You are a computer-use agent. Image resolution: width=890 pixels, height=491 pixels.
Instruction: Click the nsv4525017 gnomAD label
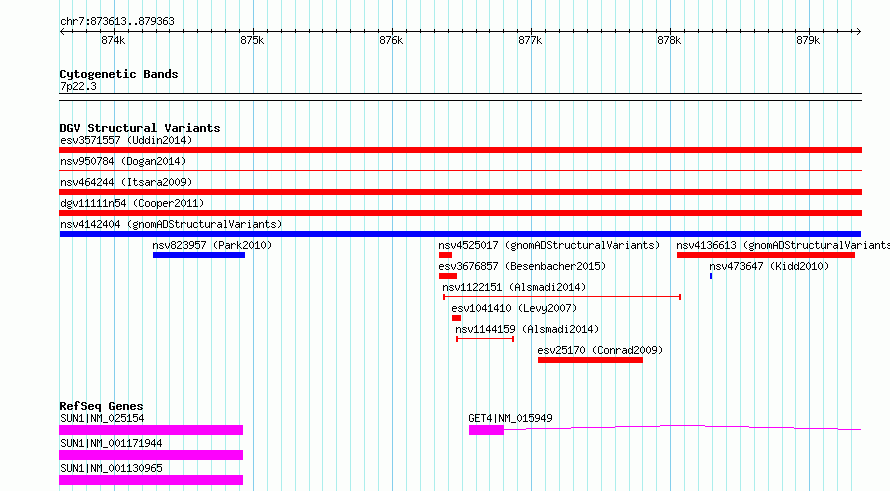[549, 245]
